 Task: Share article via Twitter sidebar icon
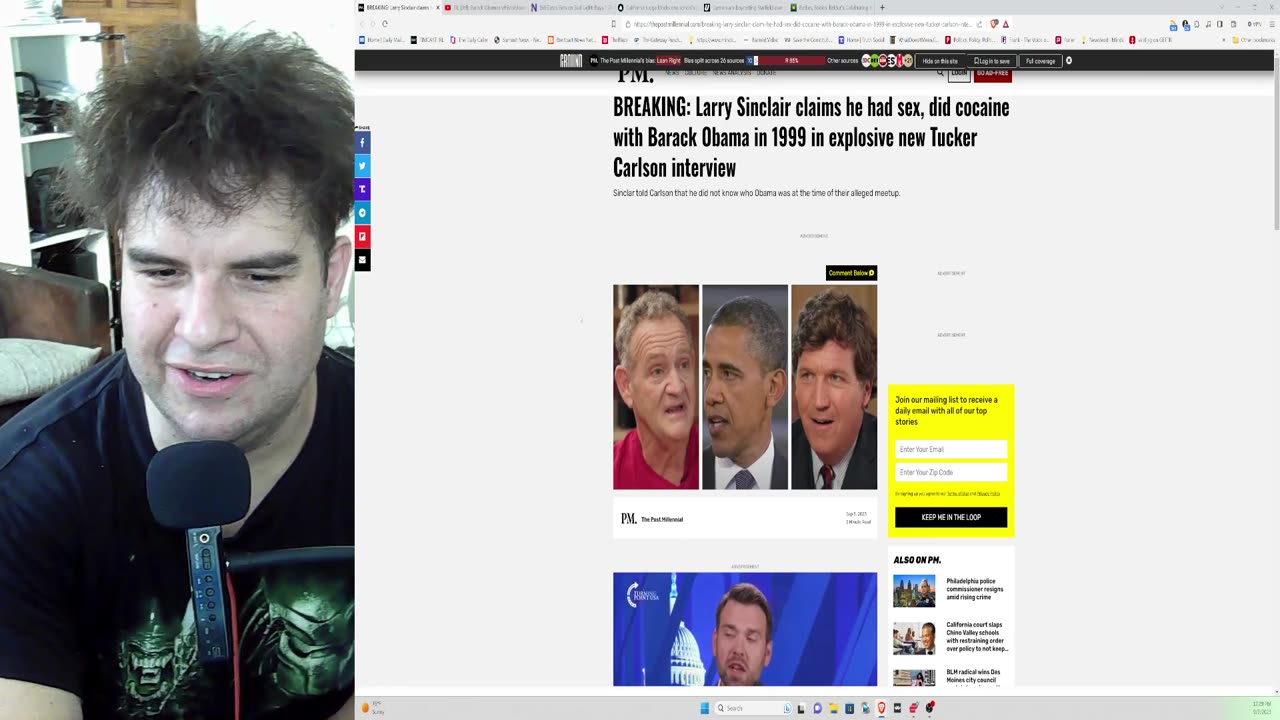(x=362, y=165)
